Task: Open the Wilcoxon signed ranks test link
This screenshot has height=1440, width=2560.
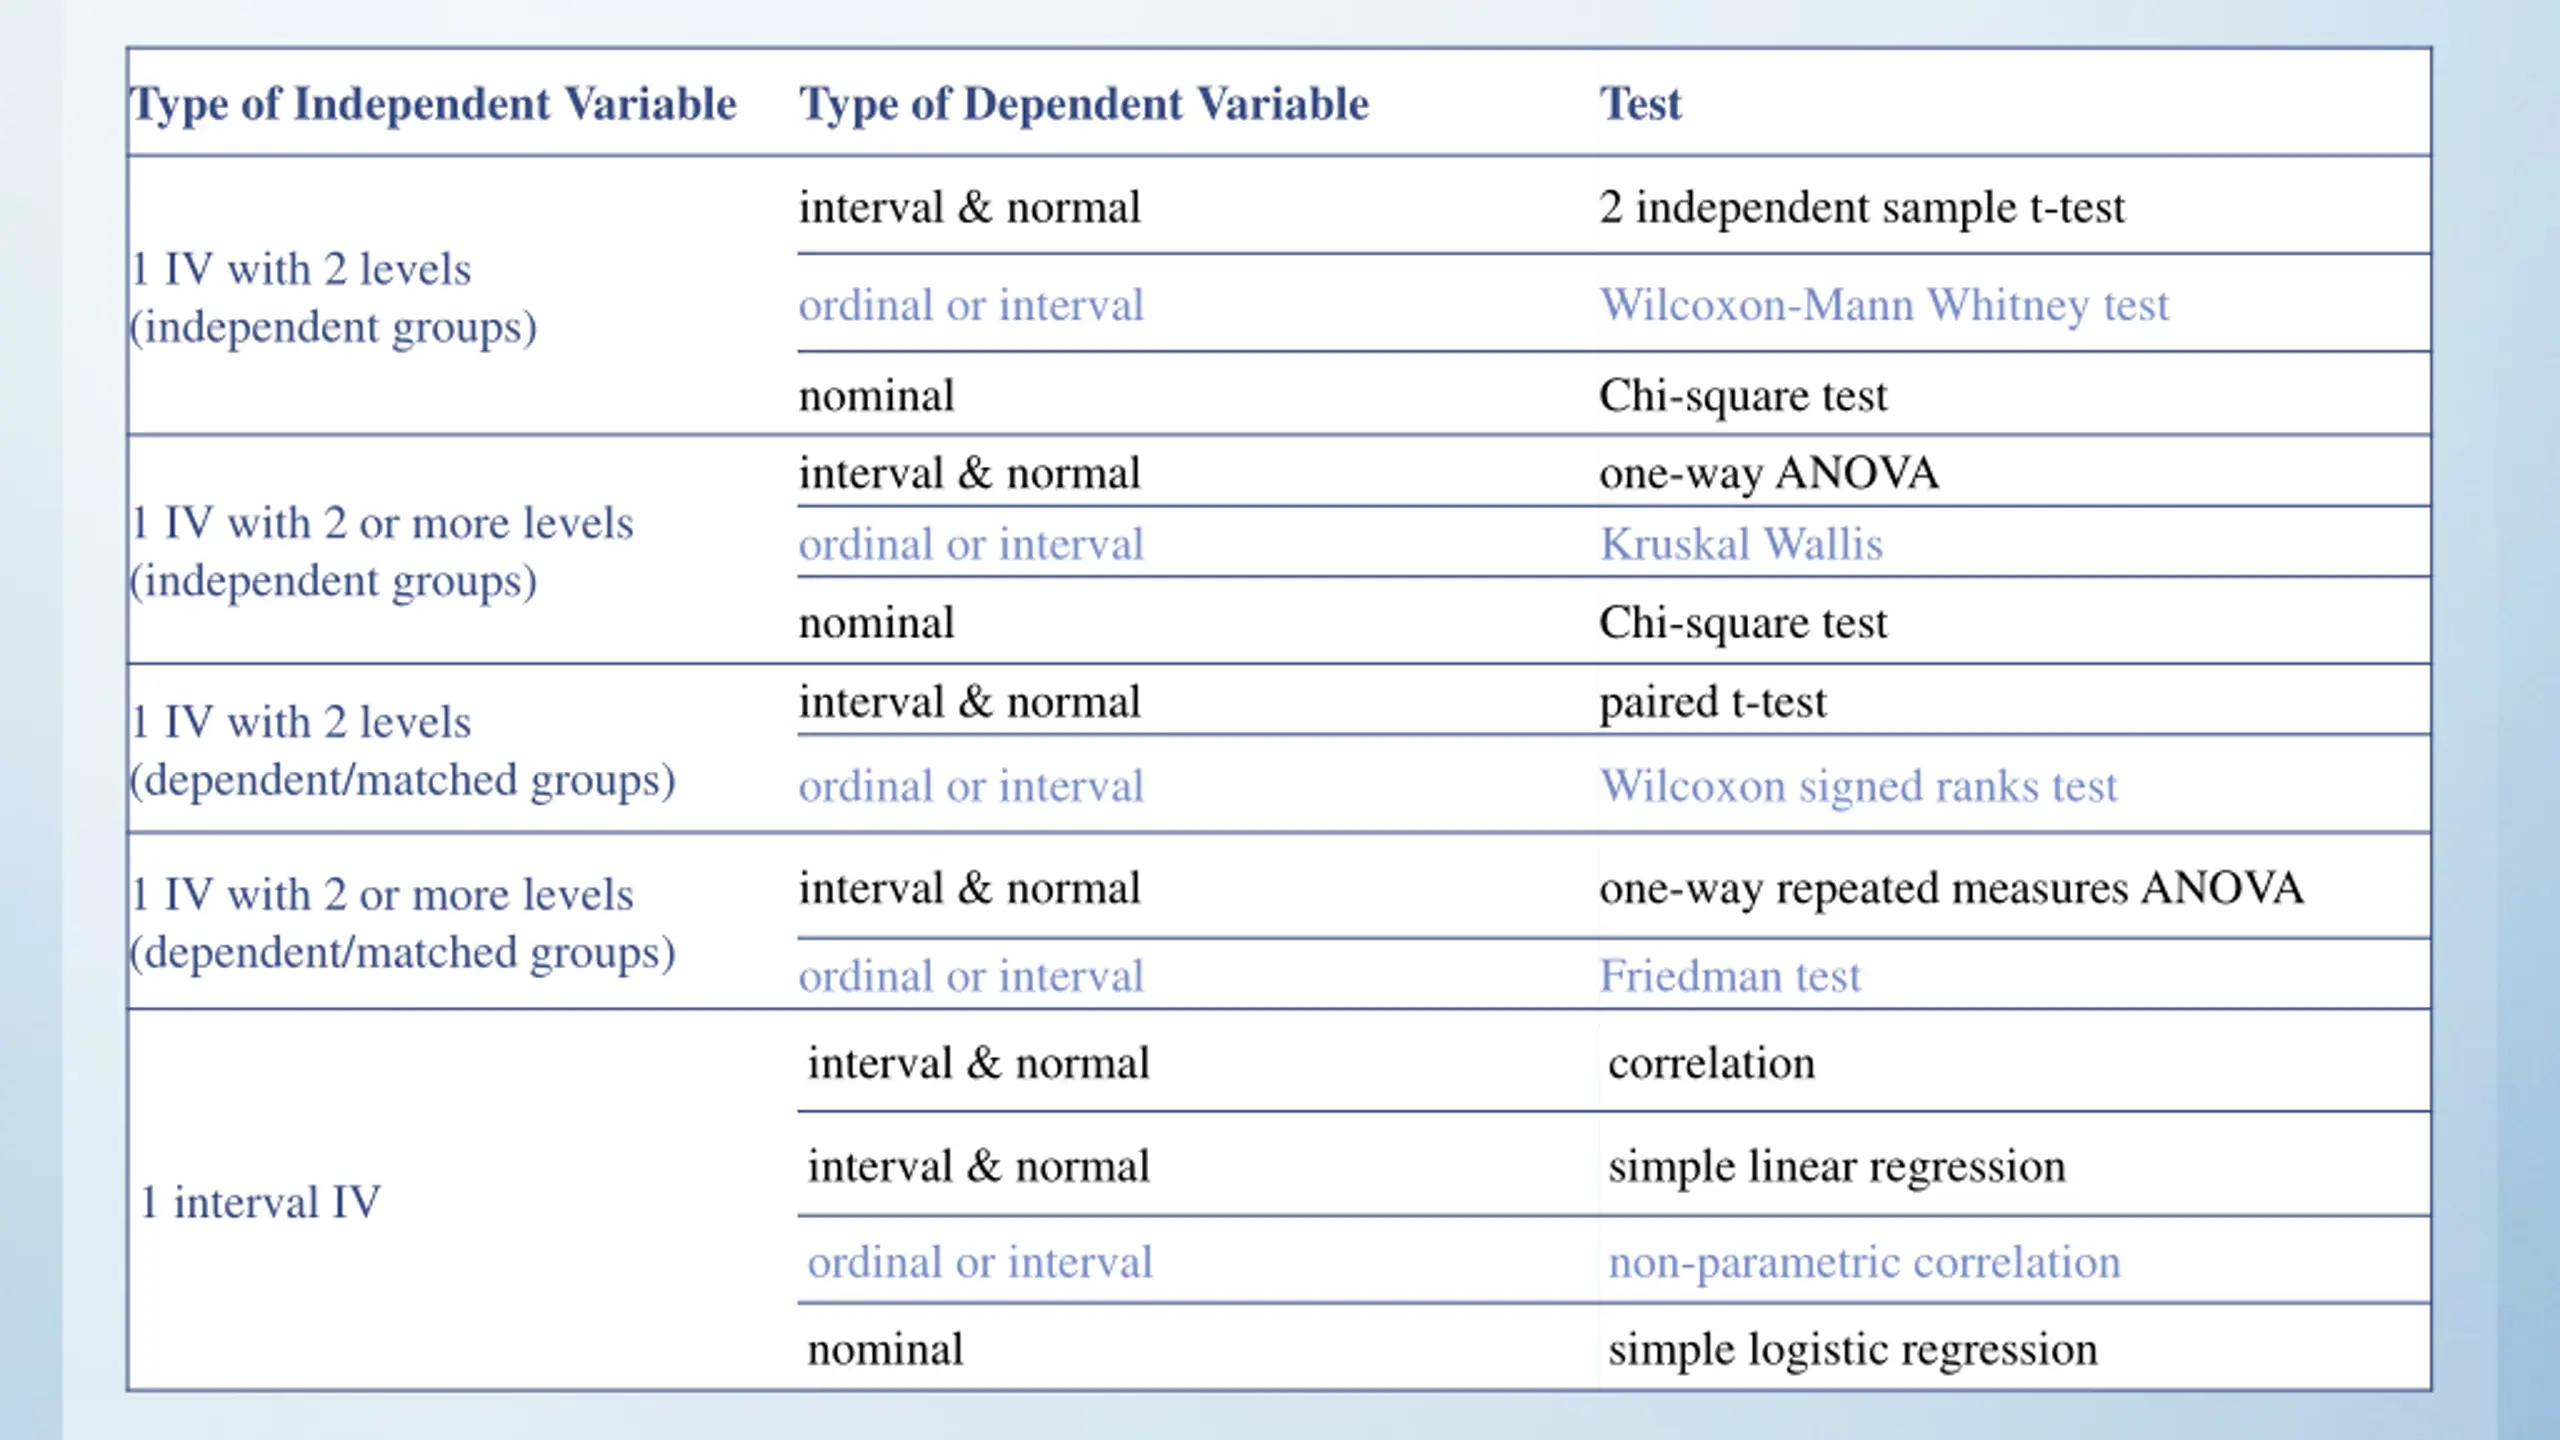Action: pos(1858,786)
